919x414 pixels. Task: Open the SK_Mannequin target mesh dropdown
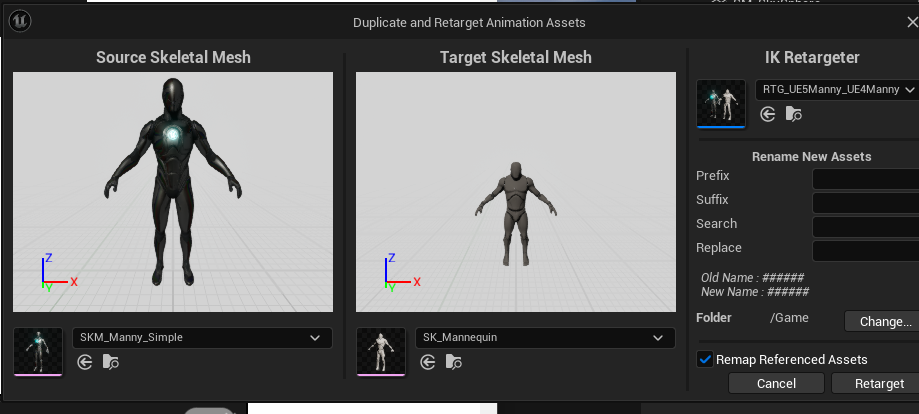click(x=545, y=338)
